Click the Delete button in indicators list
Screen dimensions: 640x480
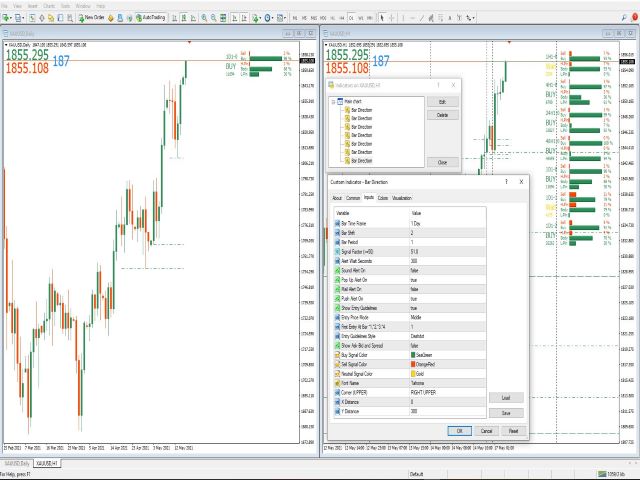click(442, 115)
